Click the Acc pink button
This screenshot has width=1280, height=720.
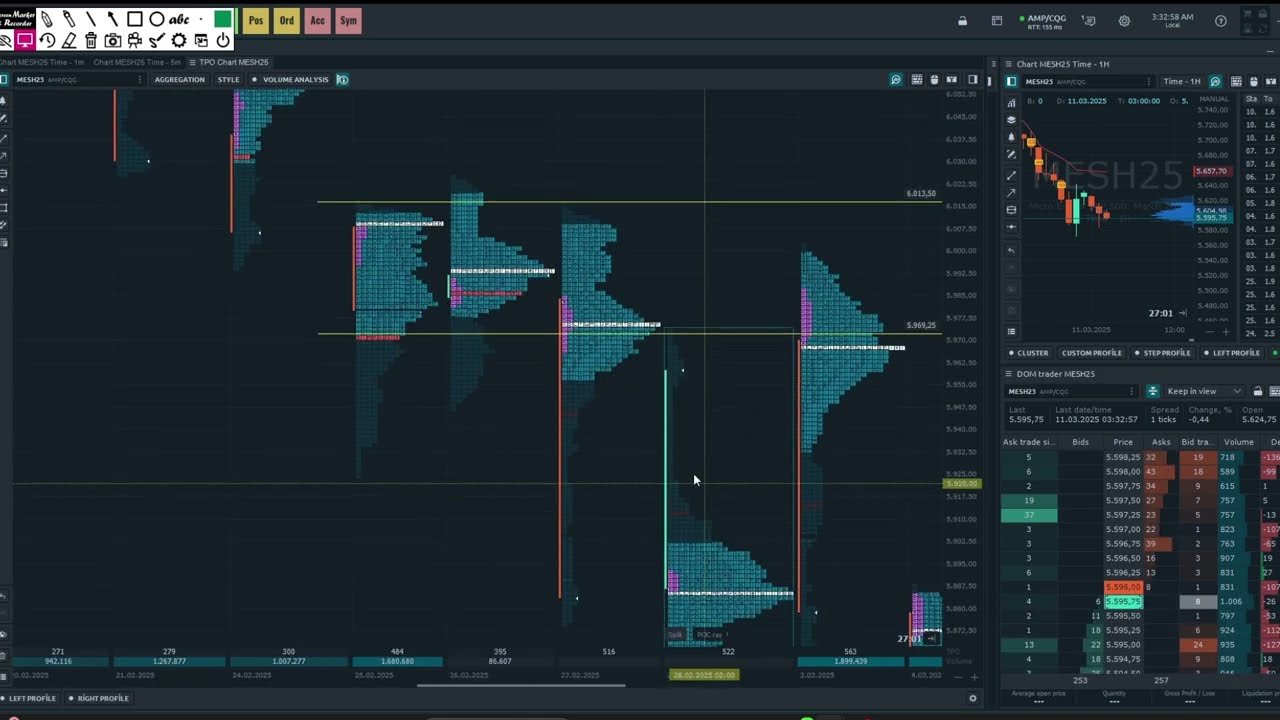pos(317,20)
